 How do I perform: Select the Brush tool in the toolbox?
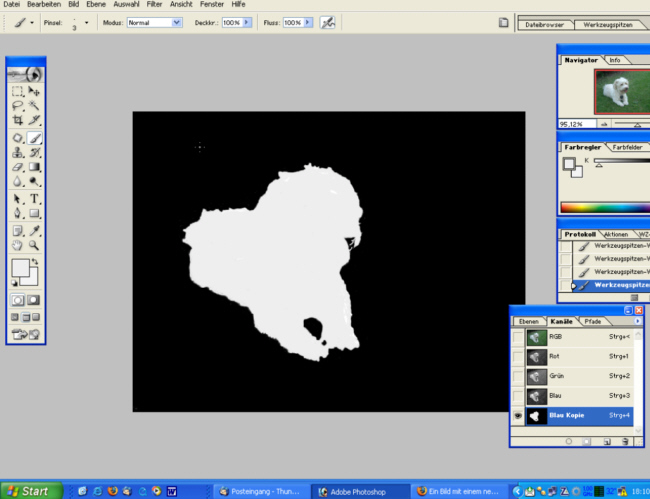pyautogui.click(x=35, y=137)
